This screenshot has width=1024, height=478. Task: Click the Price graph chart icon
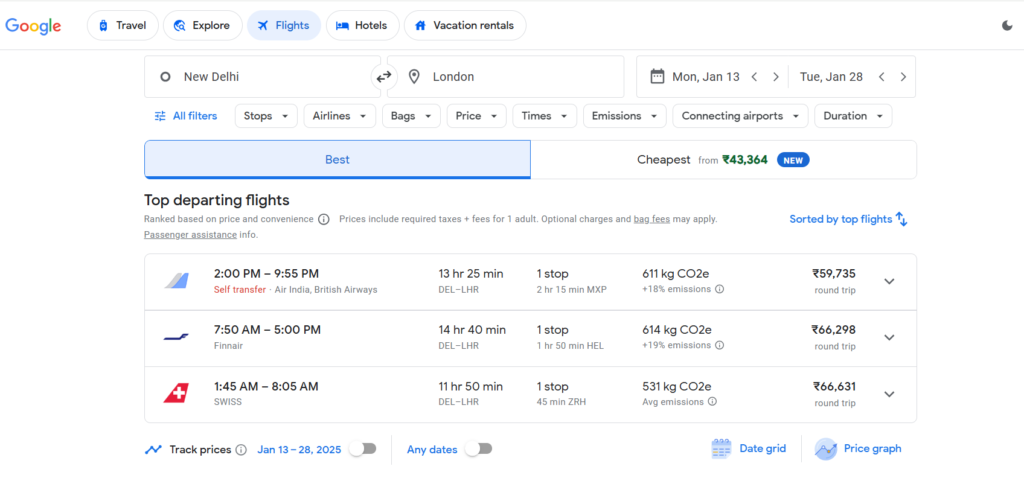[825, 449]
